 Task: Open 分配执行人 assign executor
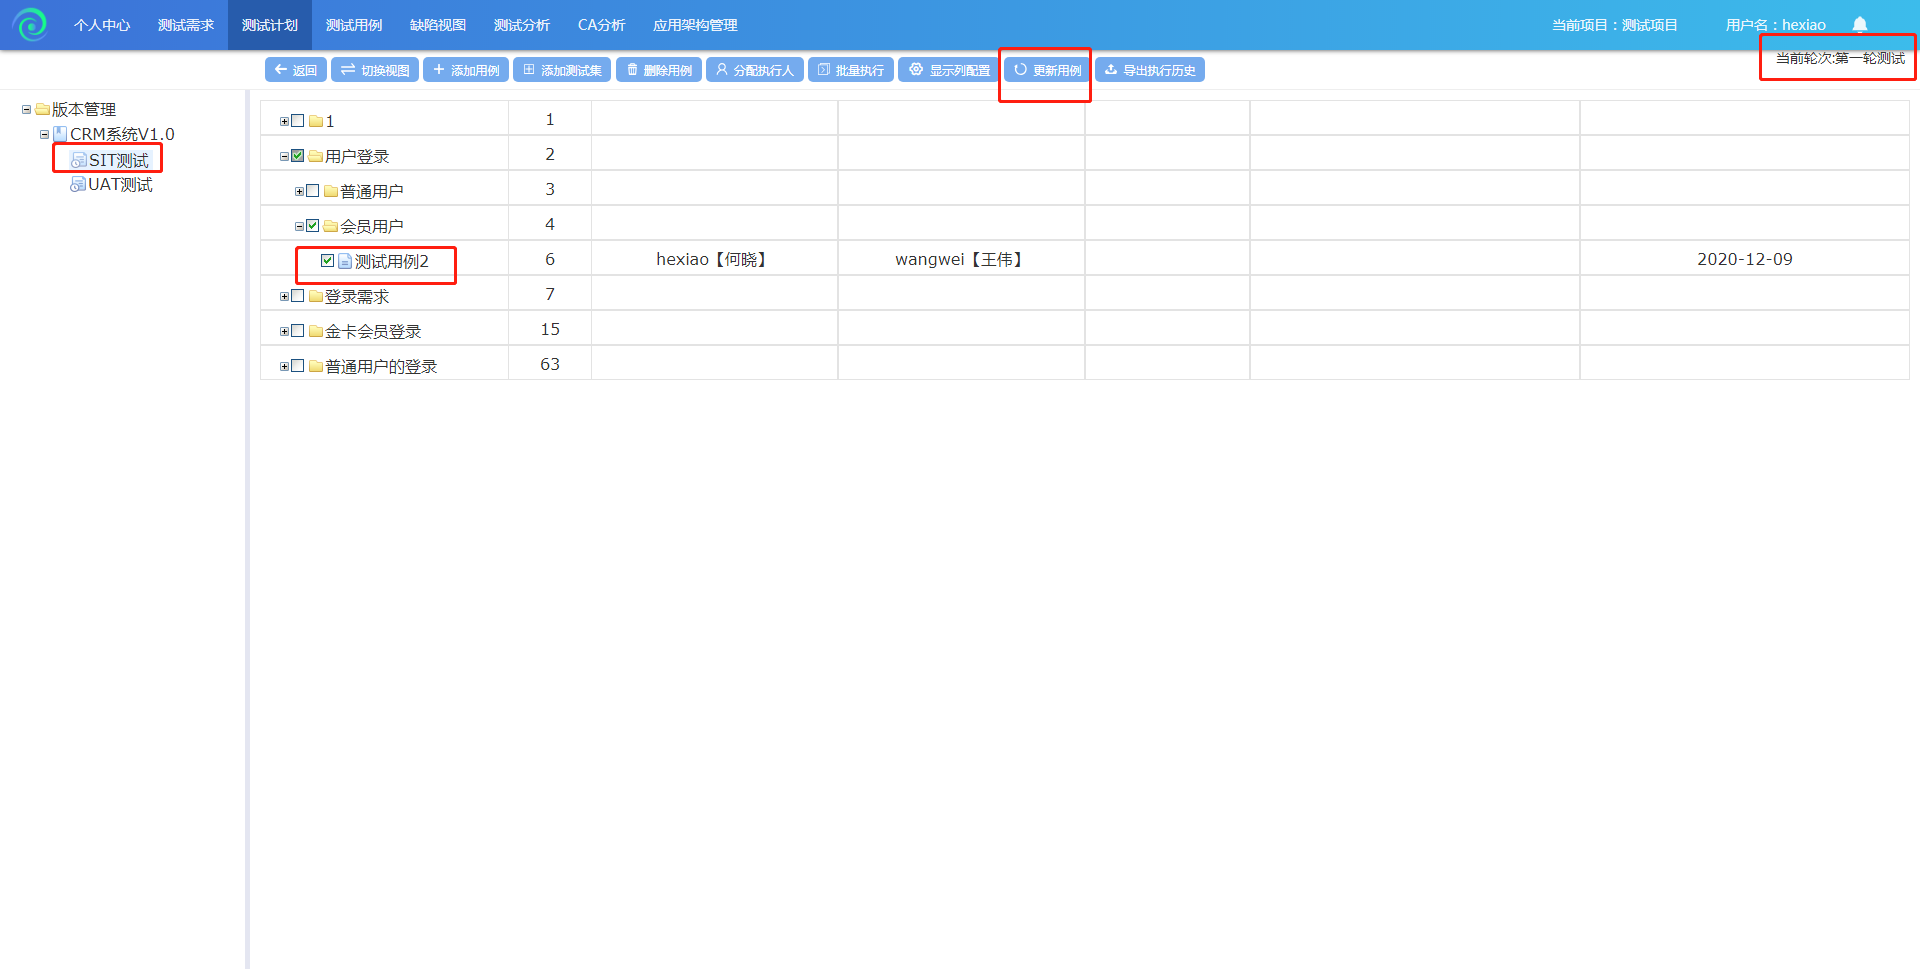pos(754,70)
